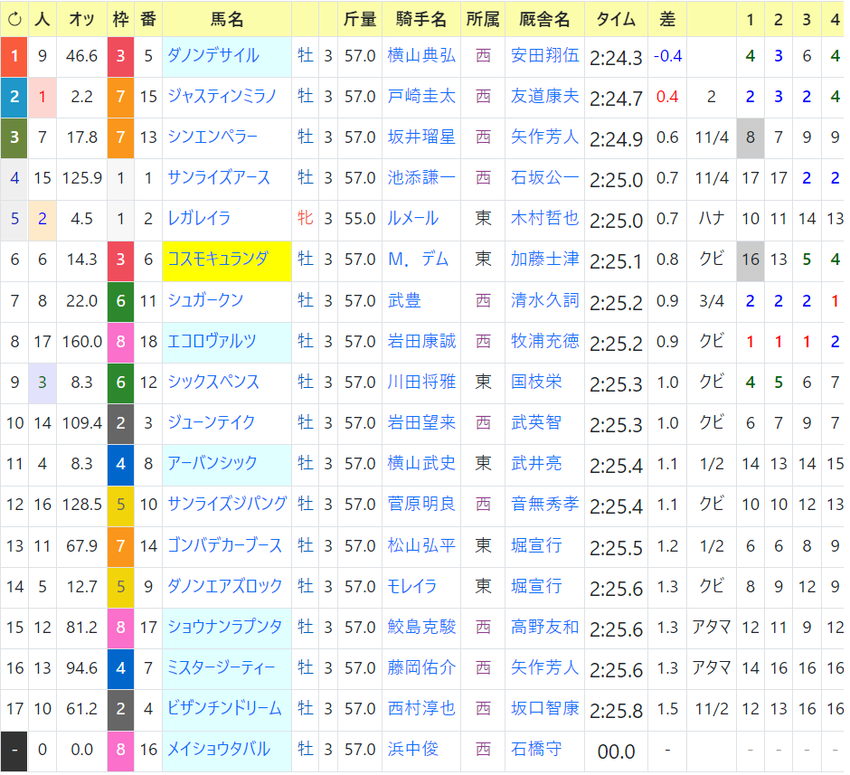The width and height of the screenshot is (850, 775).
Task: Open horse ショウナンラプンタ
Action: tap(225, 627)
